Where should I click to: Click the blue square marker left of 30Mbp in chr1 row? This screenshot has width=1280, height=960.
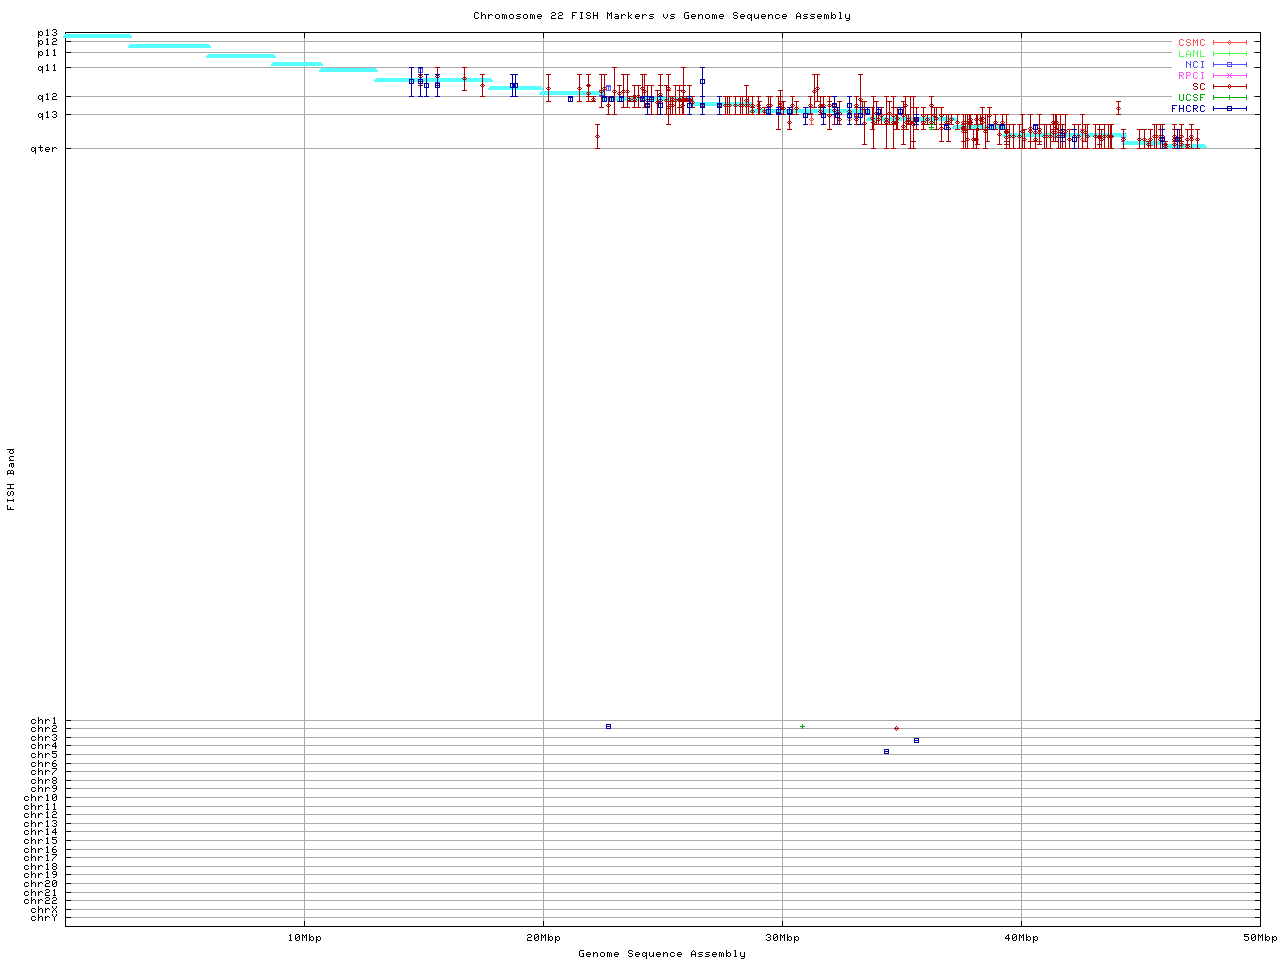608,726
